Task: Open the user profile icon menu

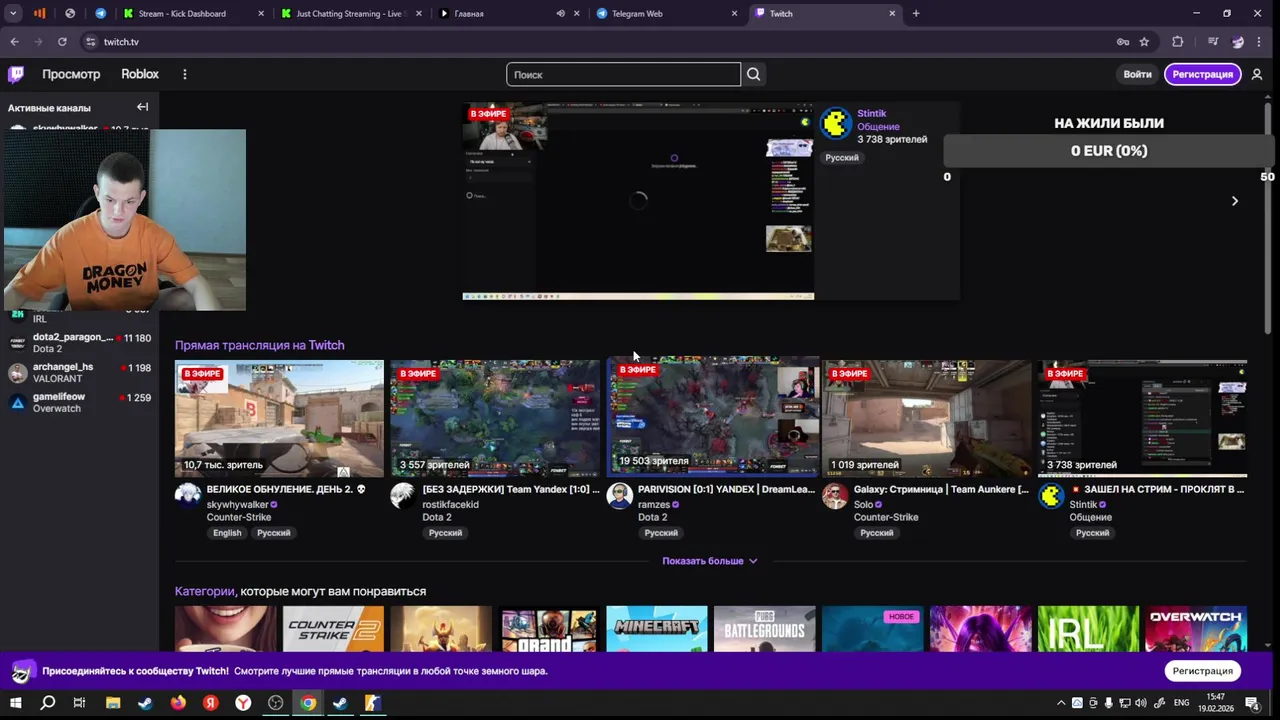Action: 1257,74
